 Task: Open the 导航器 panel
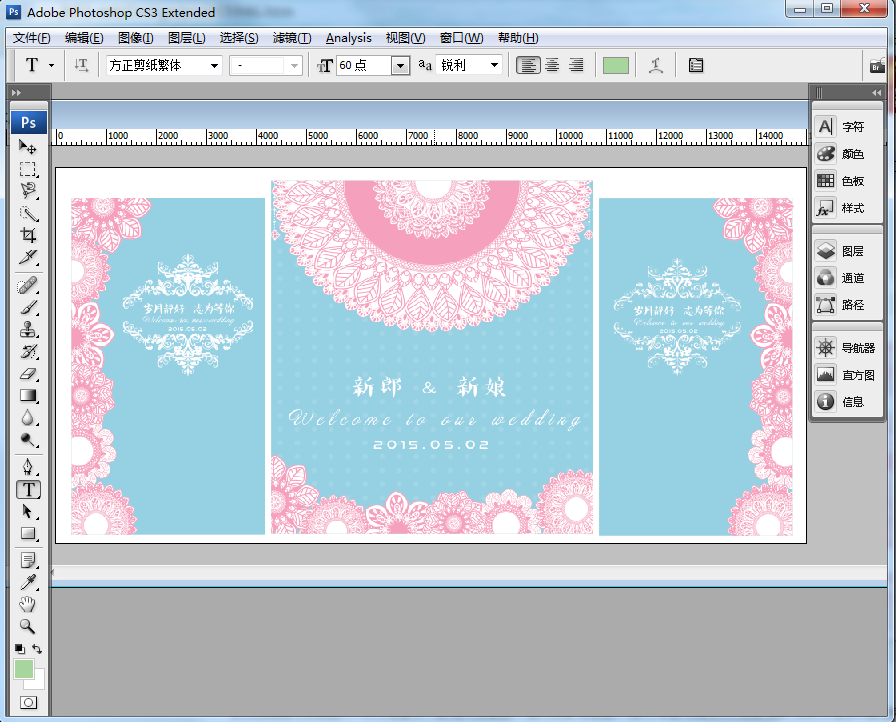pos(847,347)
